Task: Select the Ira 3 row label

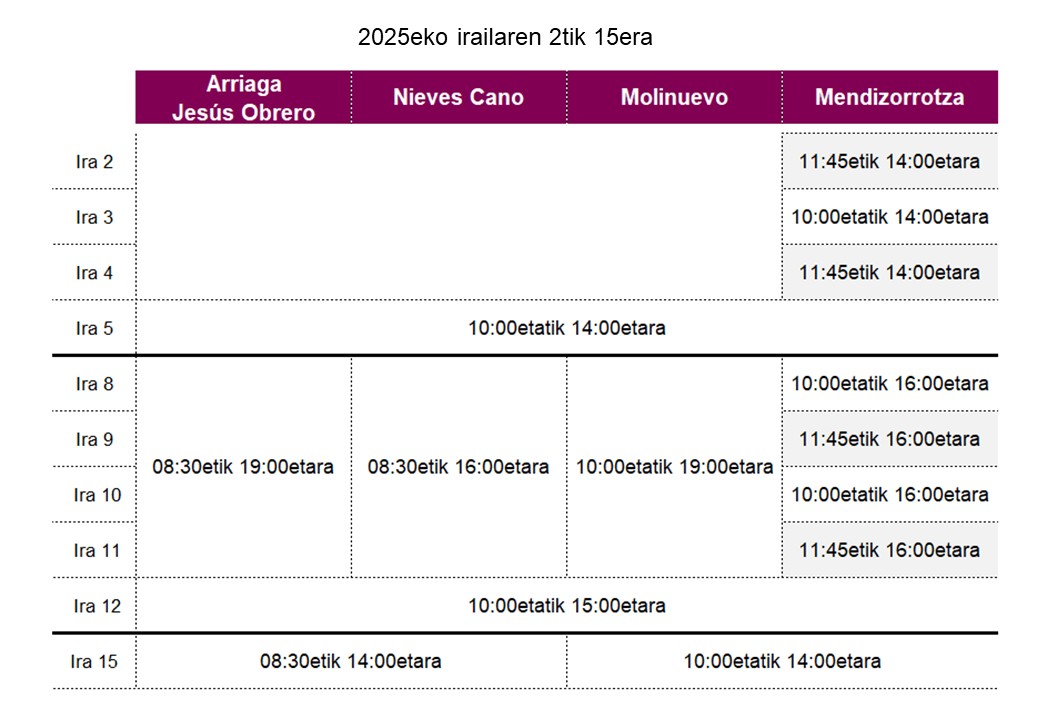Action: [94, 217]
